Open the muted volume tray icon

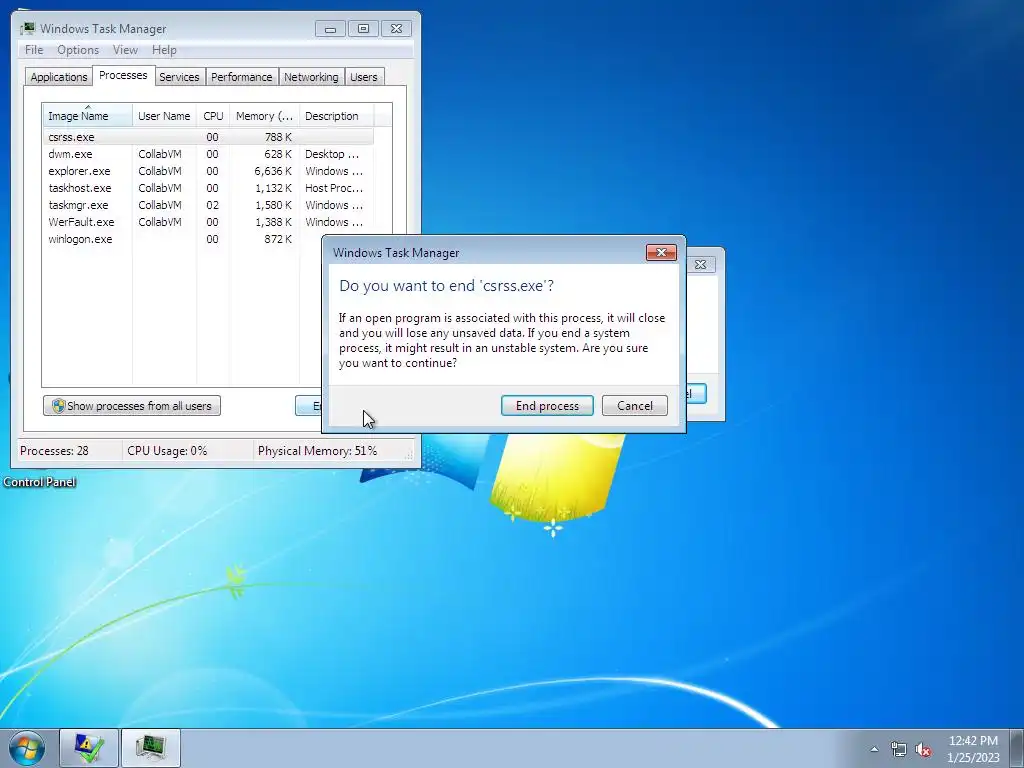pyautogui.click(x=923, y=749)
